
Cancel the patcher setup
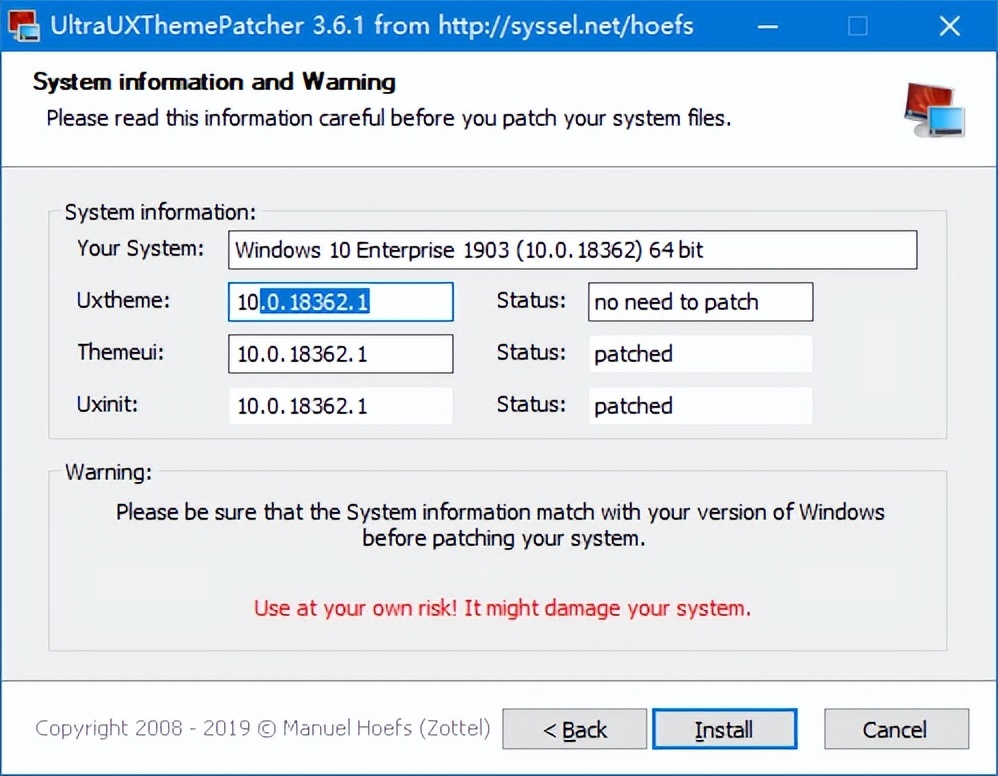[x=896, y=729]
